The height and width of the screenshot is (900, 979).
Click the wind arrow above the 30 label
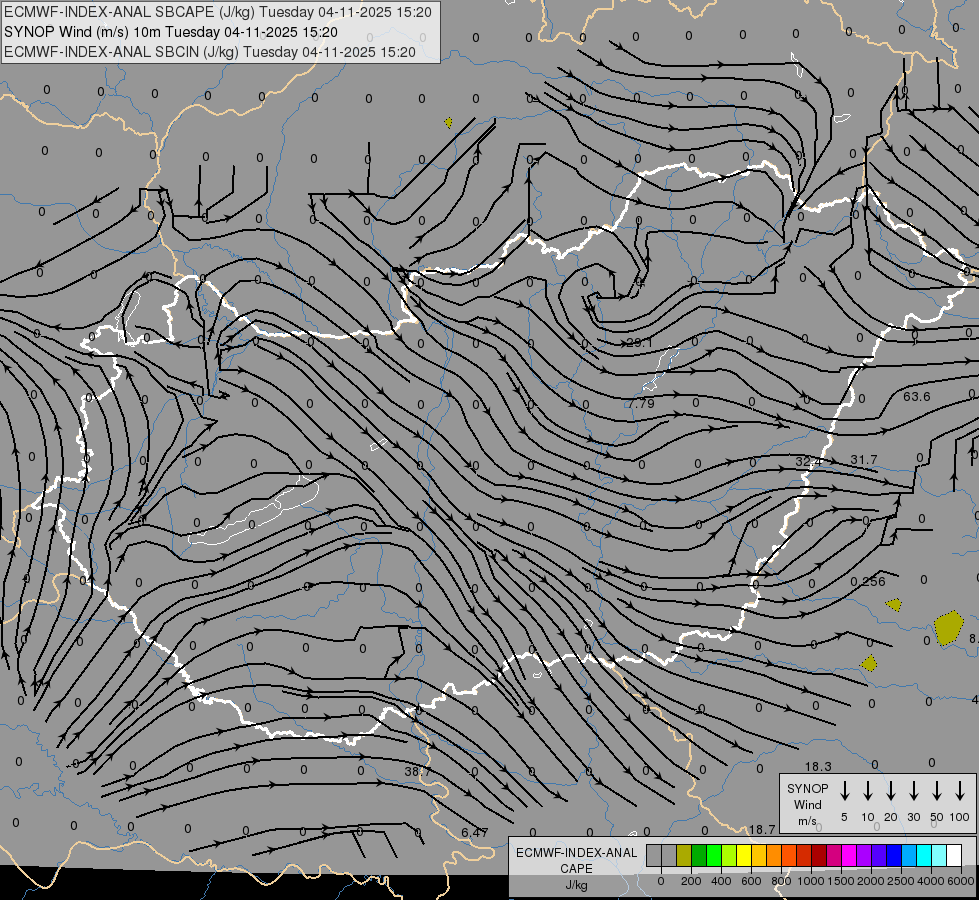coord(913,791)
